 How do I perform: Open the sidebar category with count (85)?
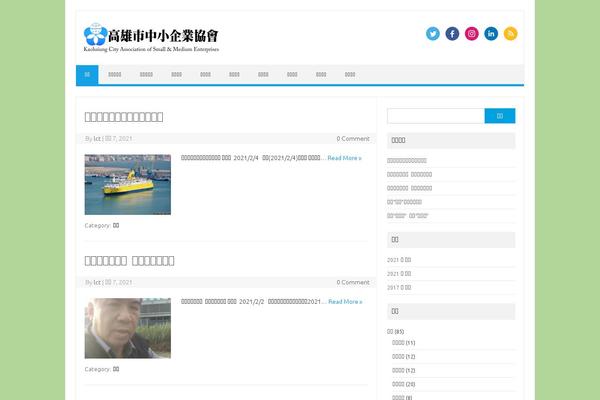coord(390,331)
